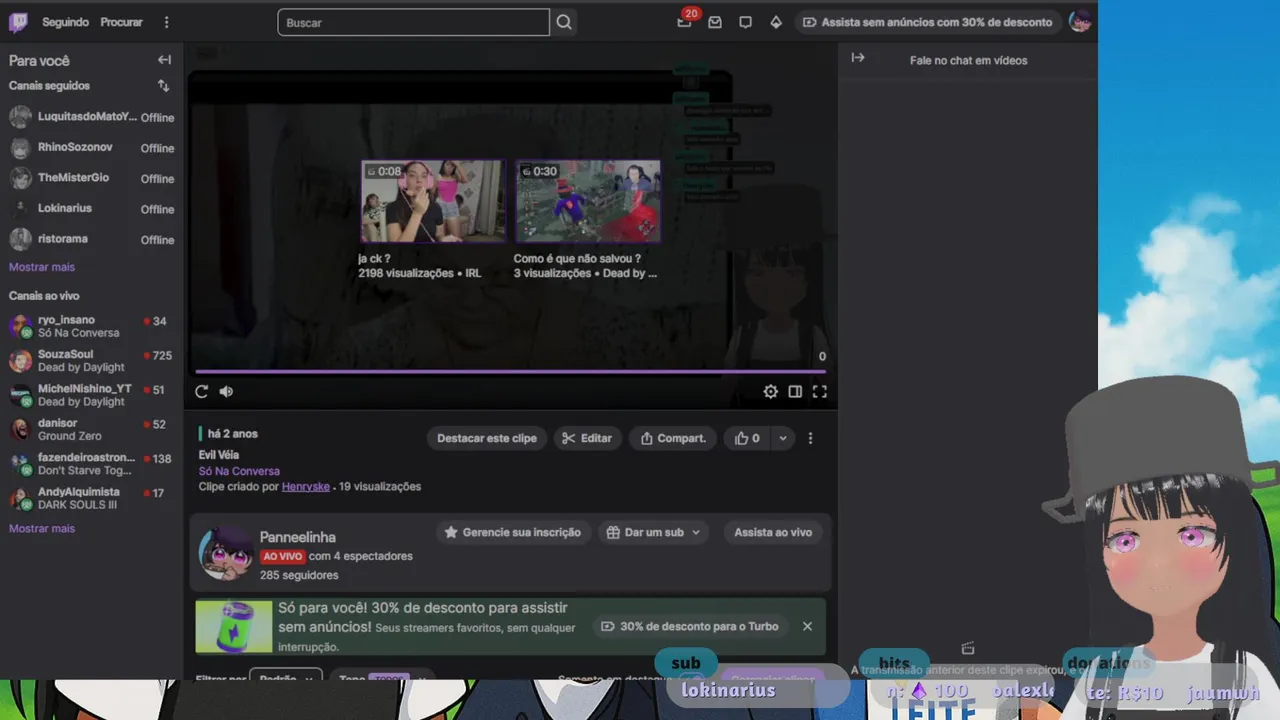The image size is (1280, 720).
Task: Click the Editar clip button
Action: click(587, 438)
